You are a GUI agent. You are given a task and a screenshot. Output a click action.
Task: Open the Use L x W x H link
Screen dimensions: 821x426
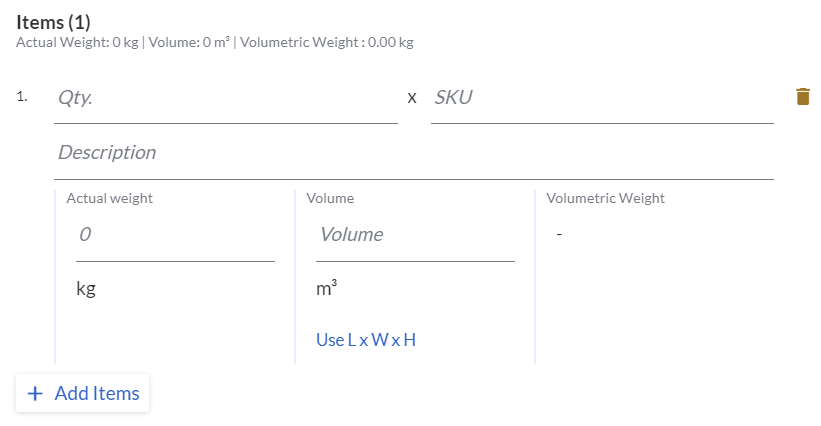click(365, 340)
